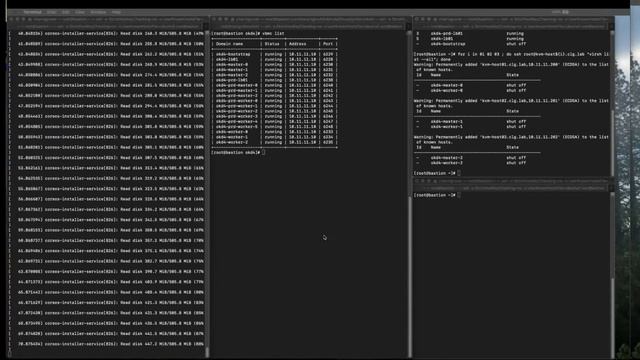This screenshot has width=640, height=360.
Task: Click okd4-master-2 in the virsh list output
Action: pos(447,158)
